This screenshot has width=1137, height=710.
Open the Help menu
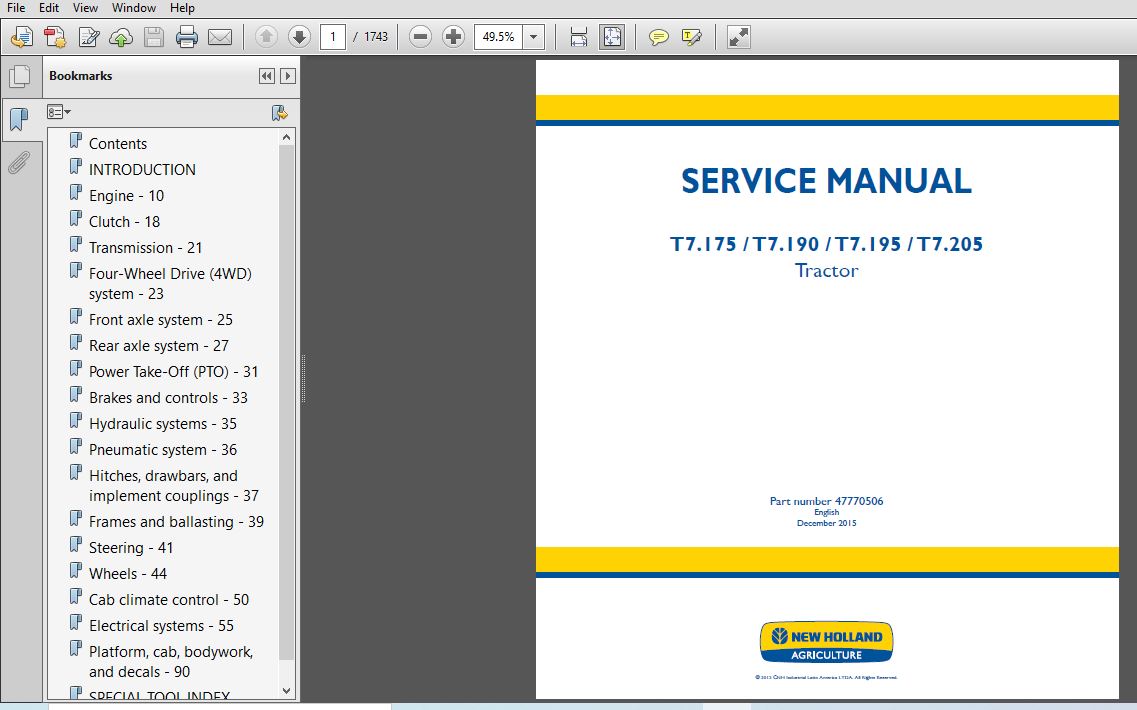pyautogui.click(x=182, y=8)
